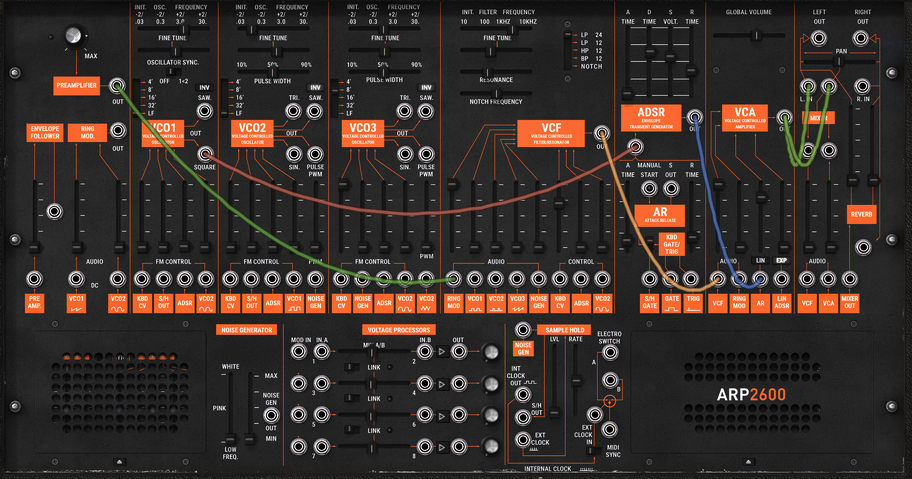Click the voltage processor IN.B jack
The image size is (912, 479).
coord(425,351)
